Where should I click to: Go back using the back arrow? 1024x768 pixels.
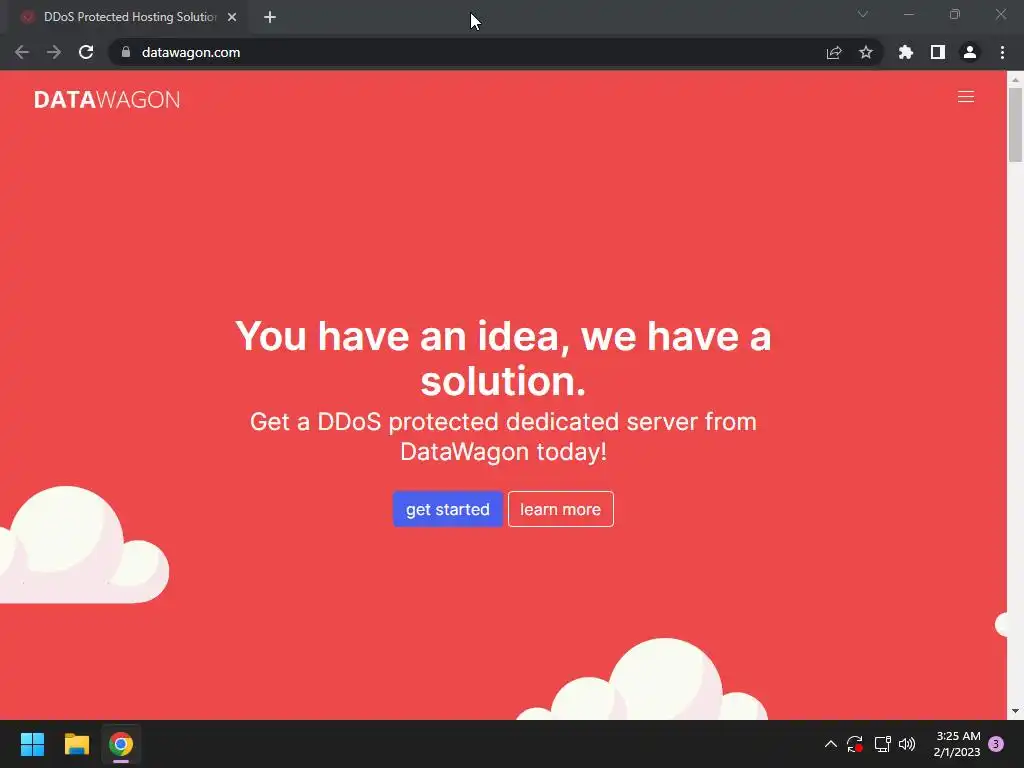coord(22,52)
